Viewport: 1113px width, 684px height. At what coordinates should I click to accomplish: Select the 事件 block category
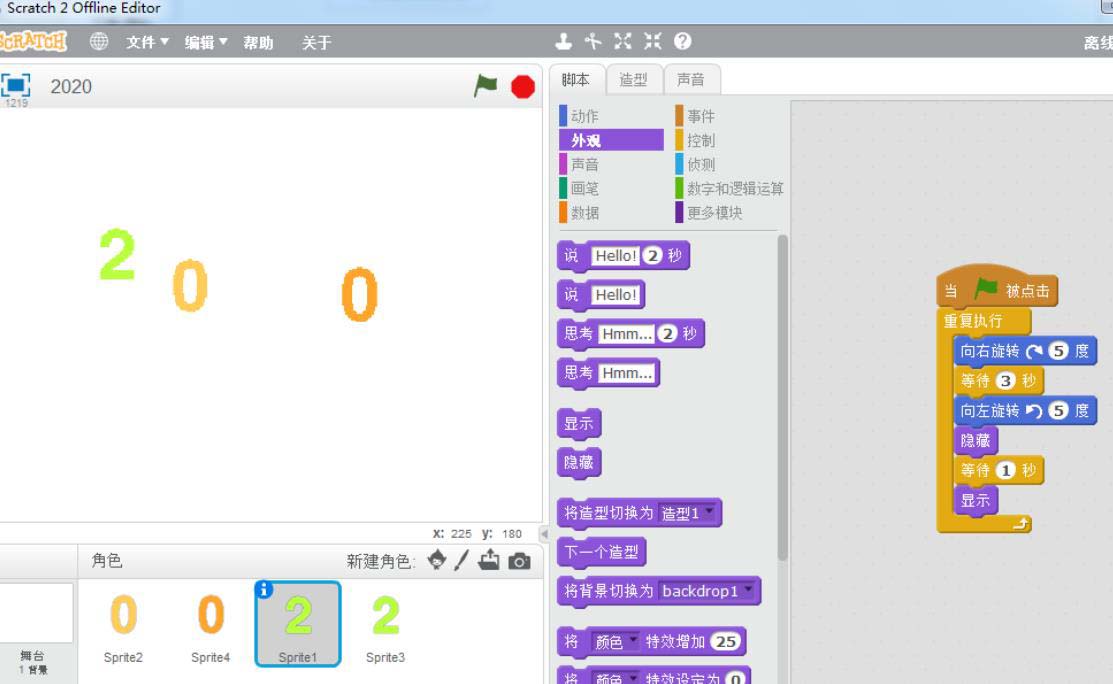tap(729, 116)
